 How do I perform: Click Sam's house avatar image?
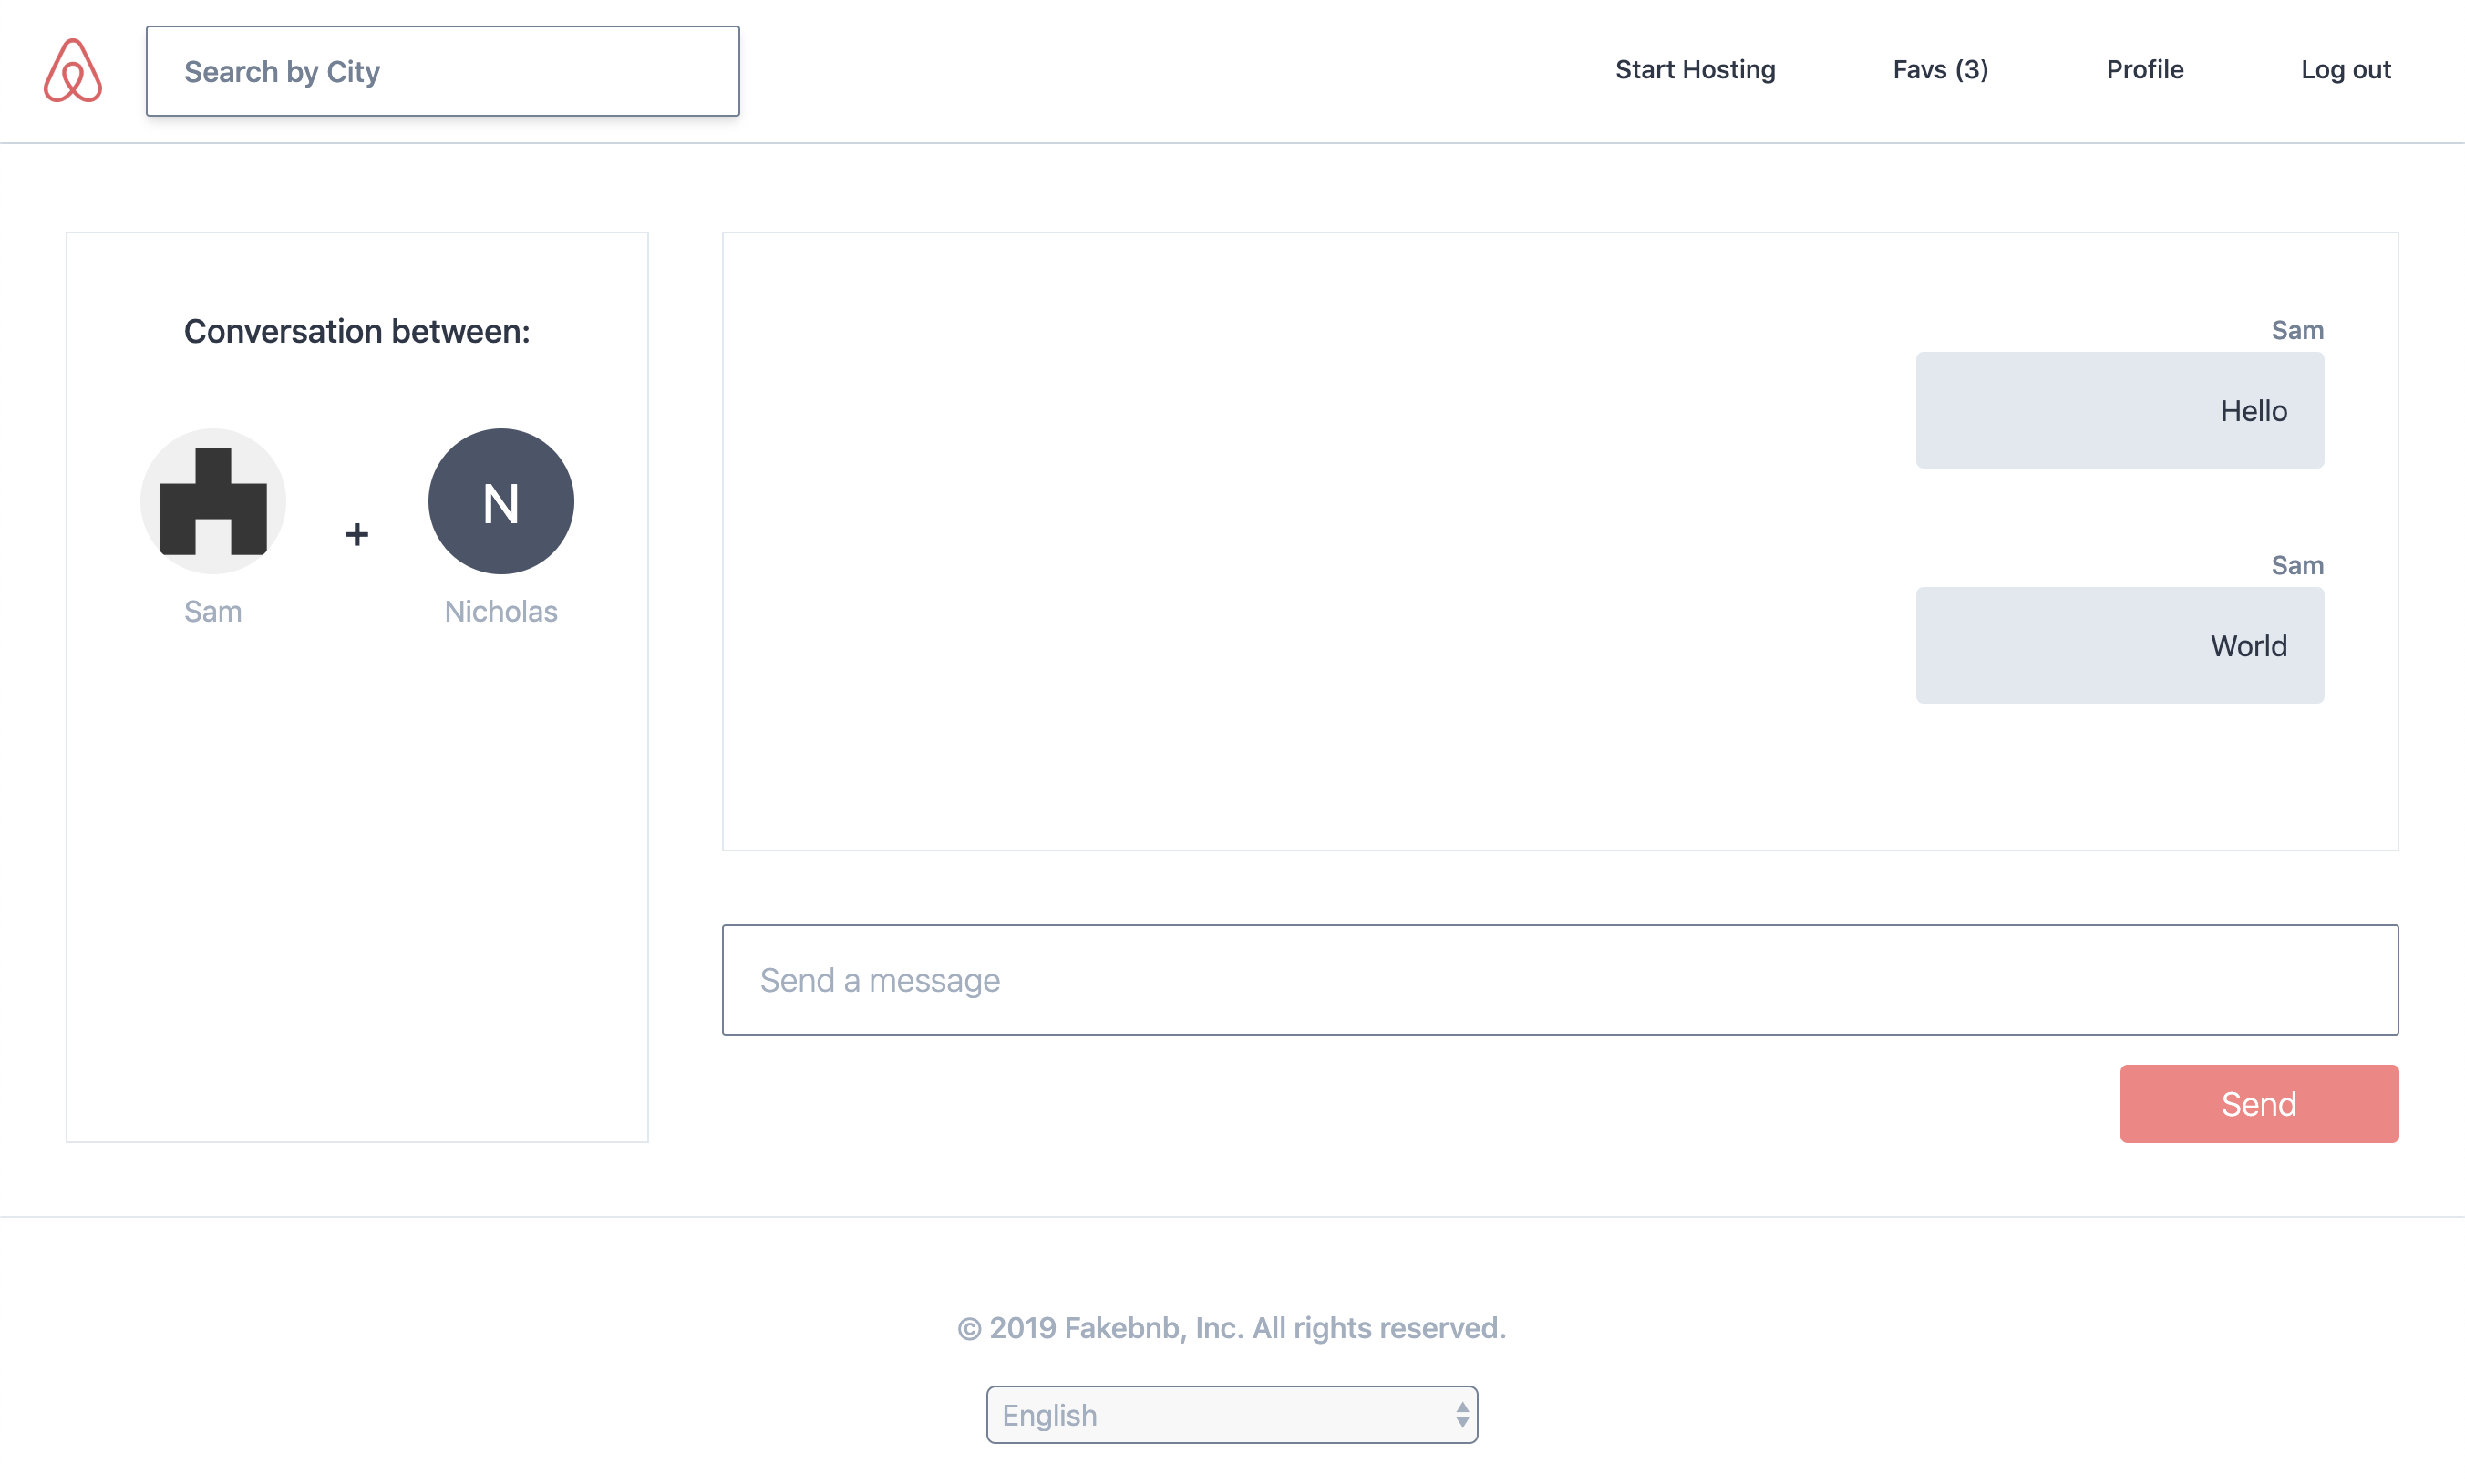[x=213, y=501]
